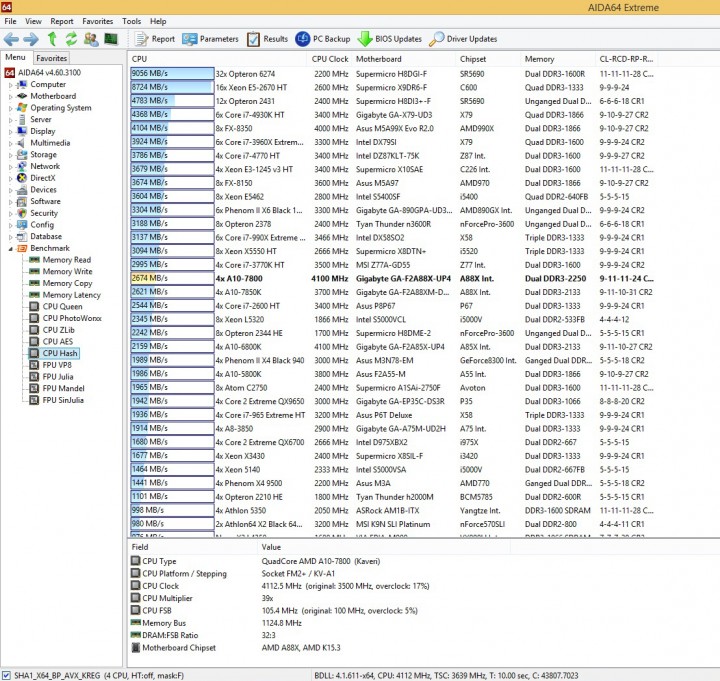Open benchmark Parameters

(210, 39)
